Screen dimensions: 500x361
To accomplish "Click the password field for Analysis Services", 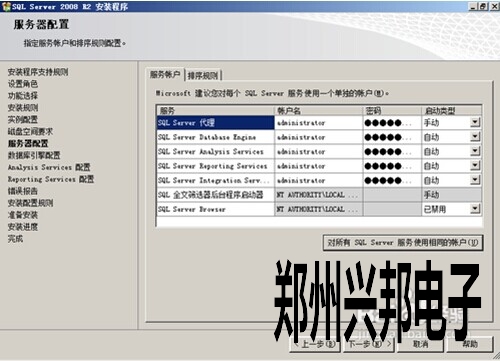I will click(x=392, y=151).
